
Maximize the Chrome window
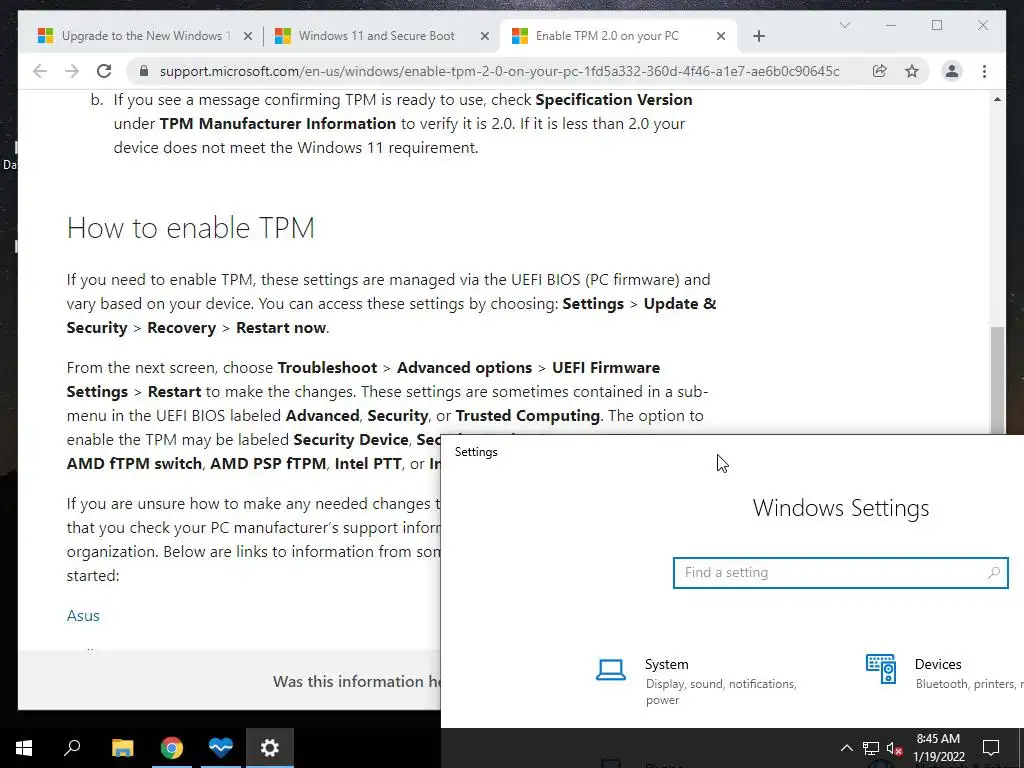coord(937,25)
